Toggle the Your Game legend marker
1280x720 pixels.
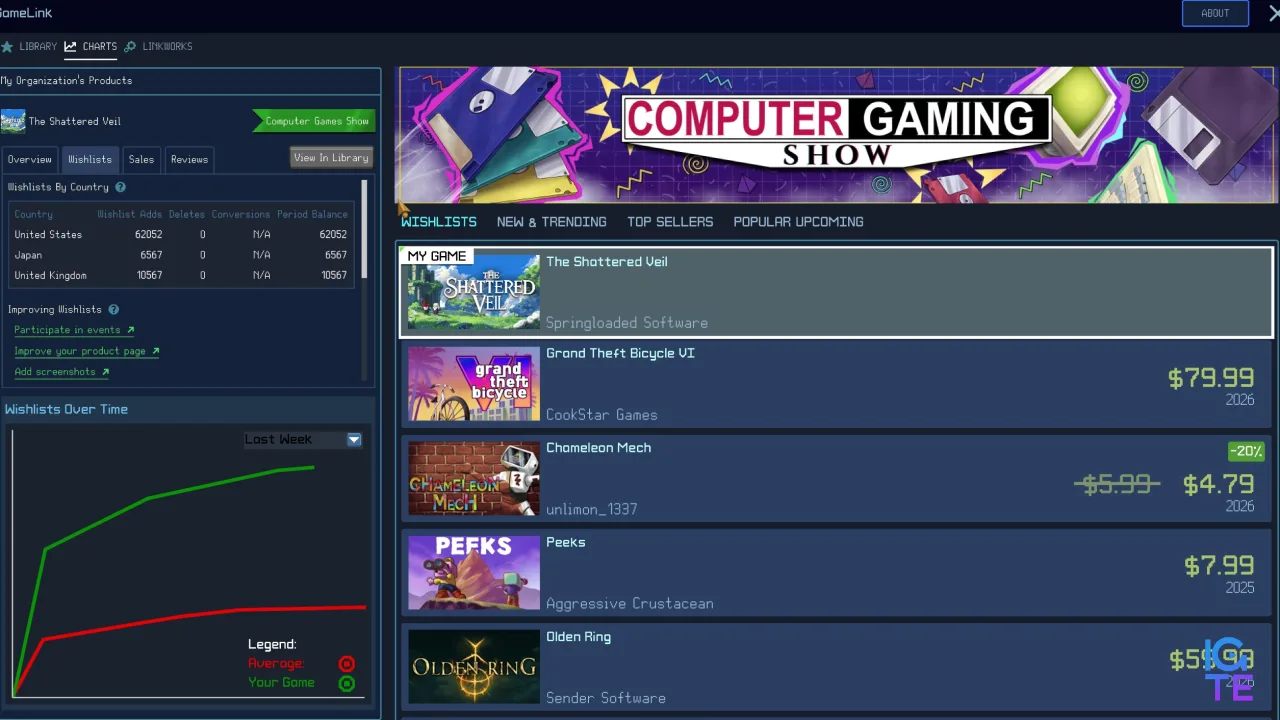point(347,684)
